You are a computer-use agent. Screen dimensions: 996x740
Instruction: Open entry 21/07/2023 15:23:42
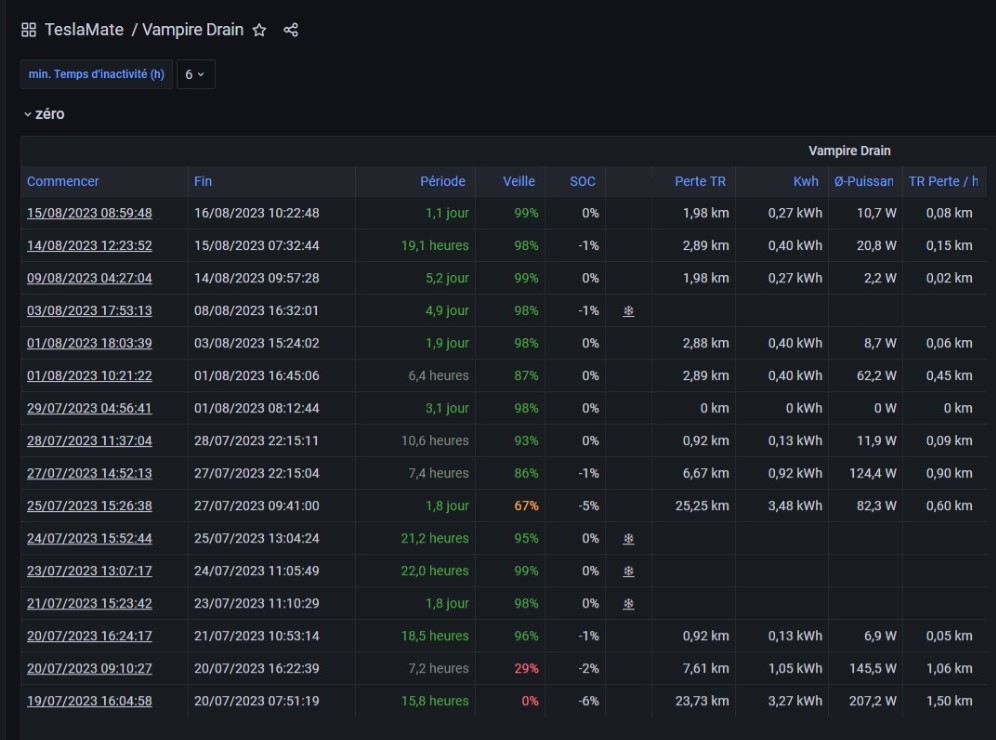(x=90, y=603)
